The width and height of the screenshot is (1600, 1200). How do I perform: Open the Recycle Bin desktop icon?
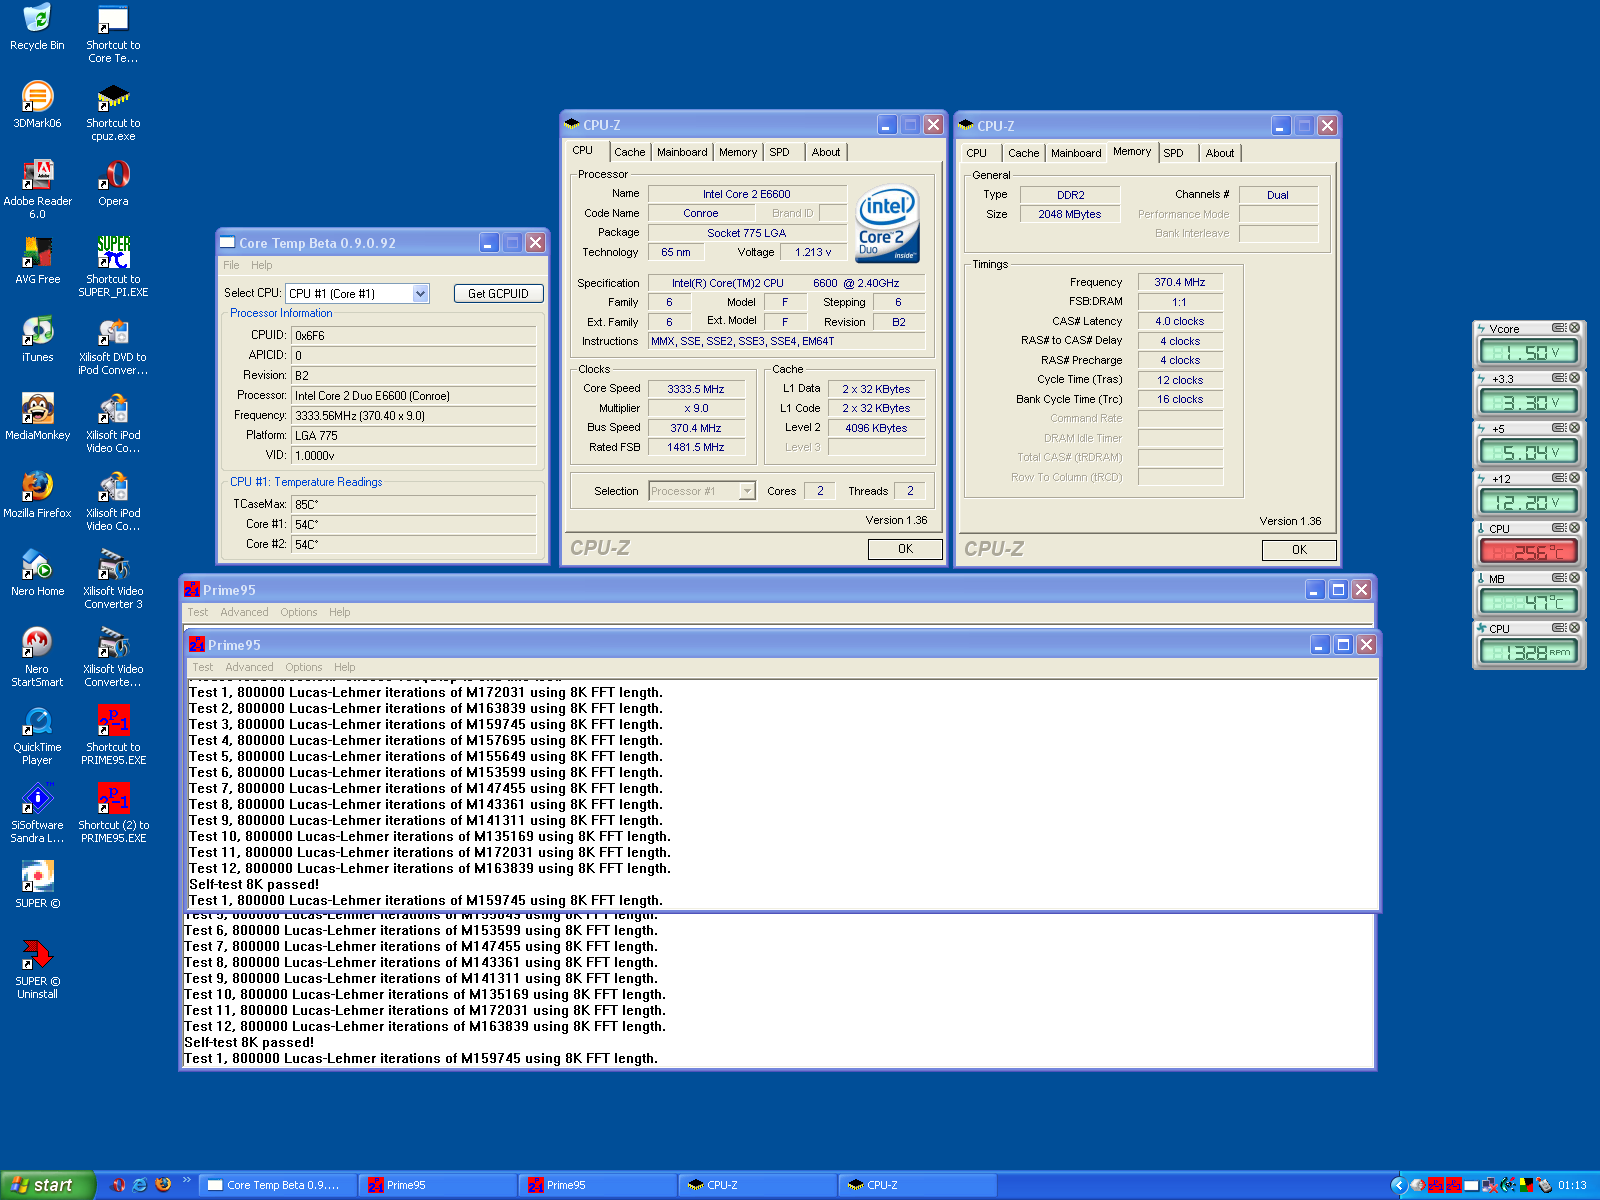(x=37, y=27)
